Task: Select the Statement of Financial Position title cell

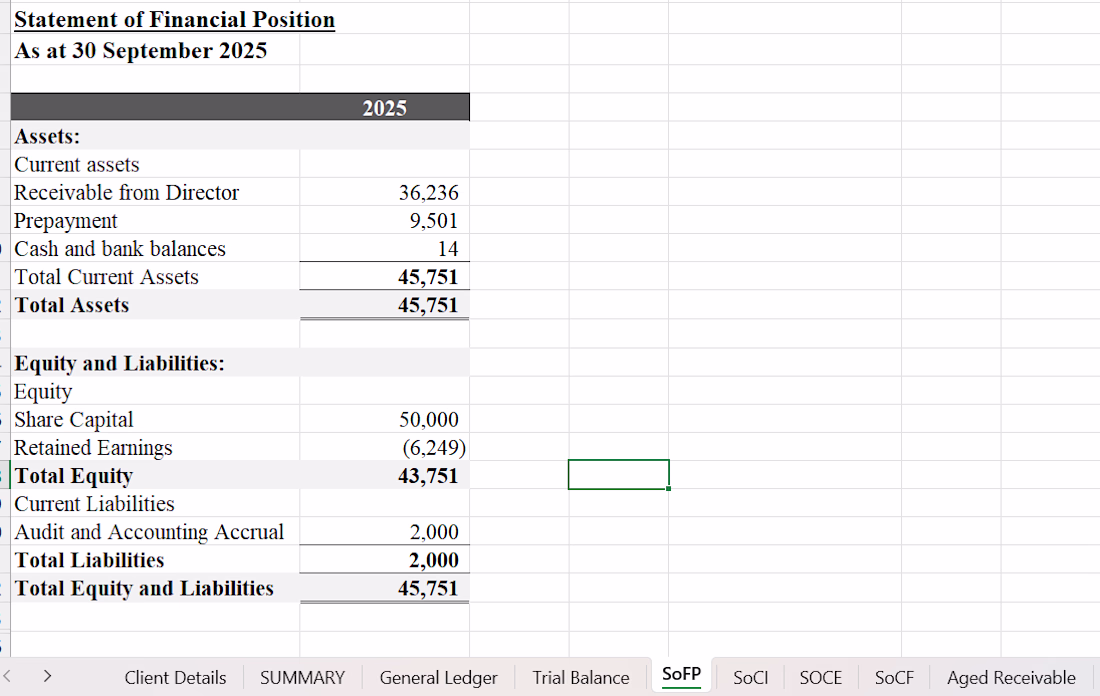Action: pyautogui.click(x=174, y=20)
